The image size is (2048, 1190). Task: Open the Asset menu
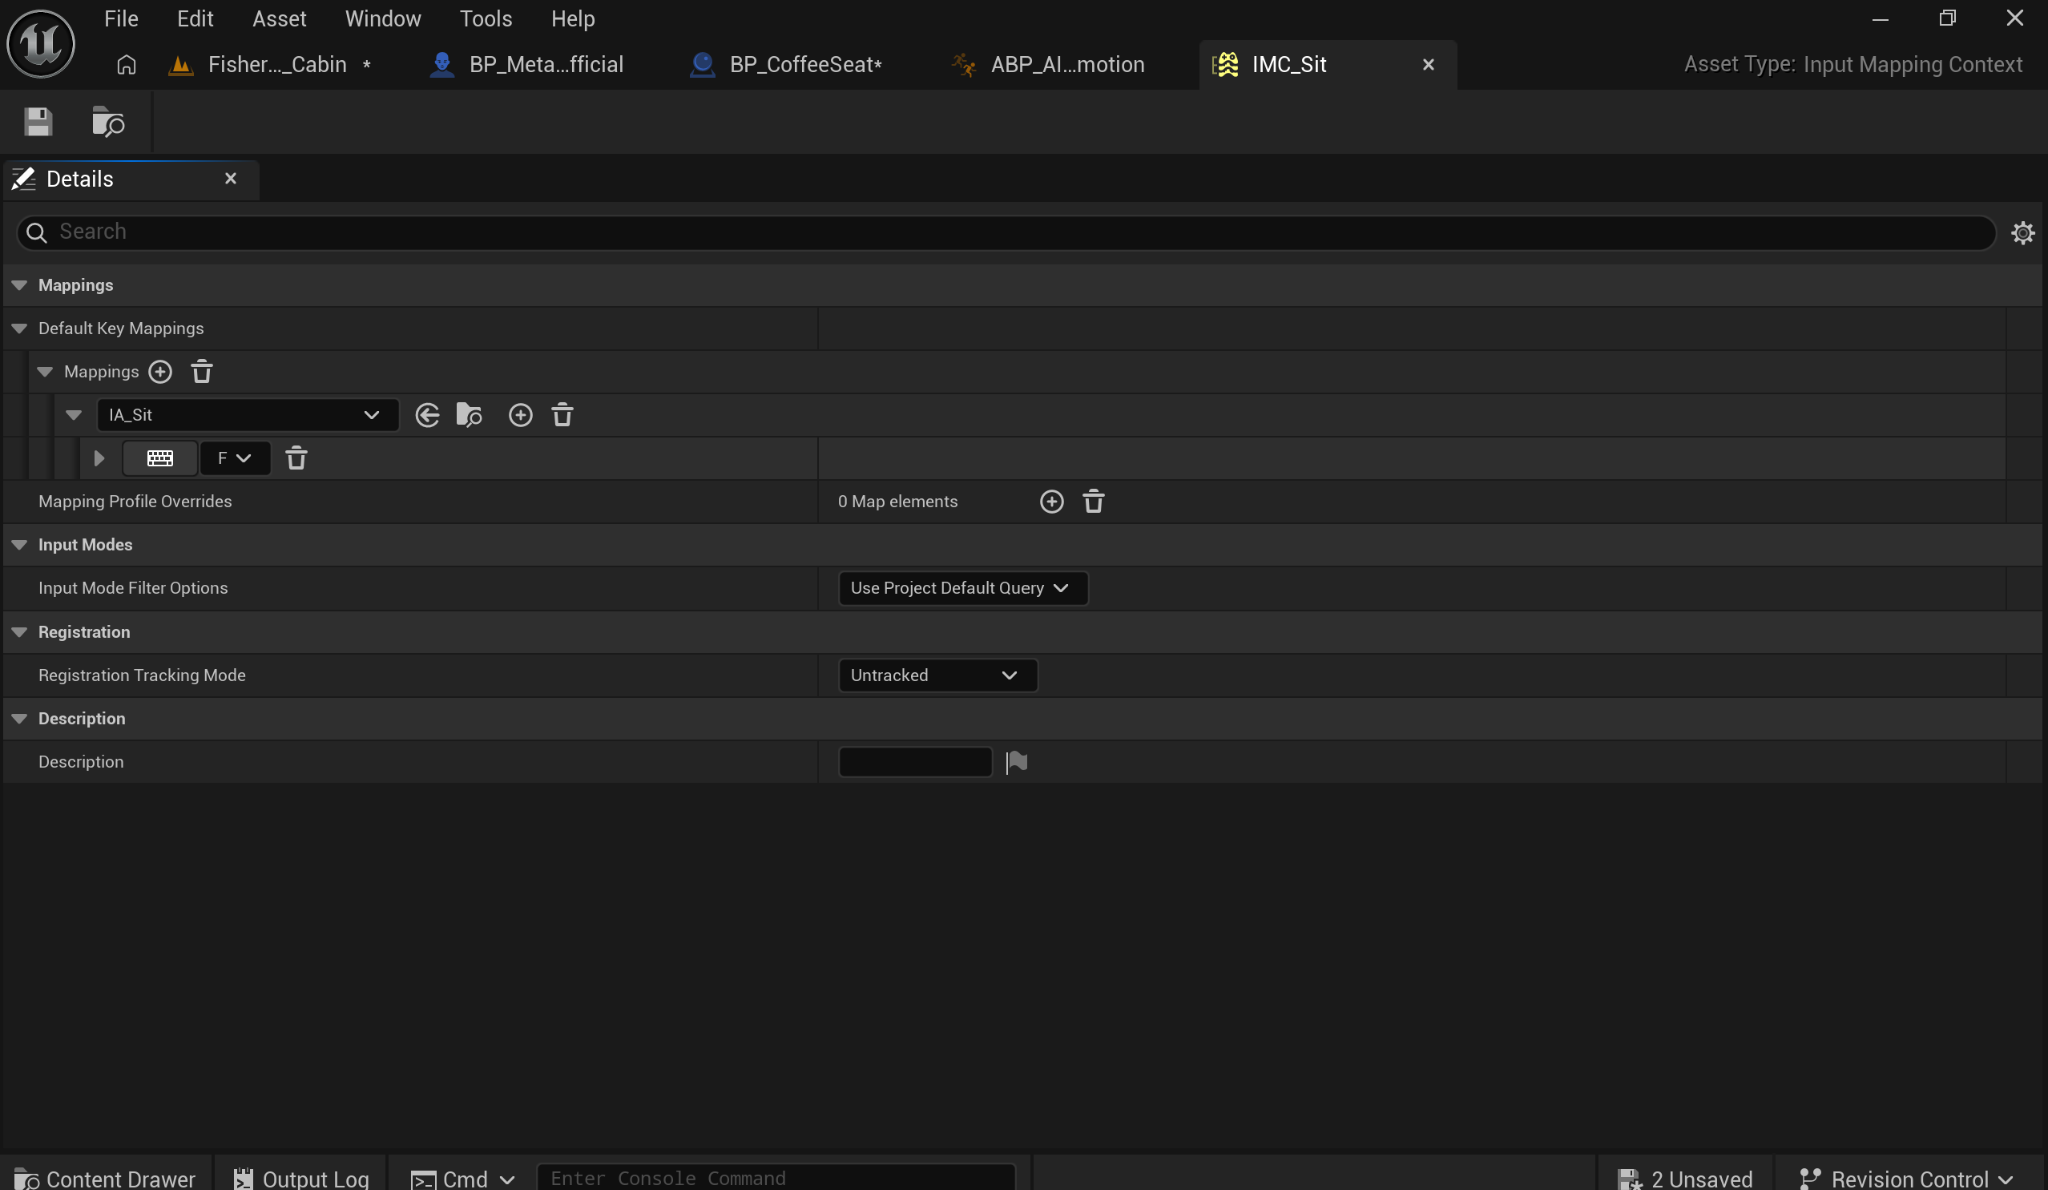(279, 19)
